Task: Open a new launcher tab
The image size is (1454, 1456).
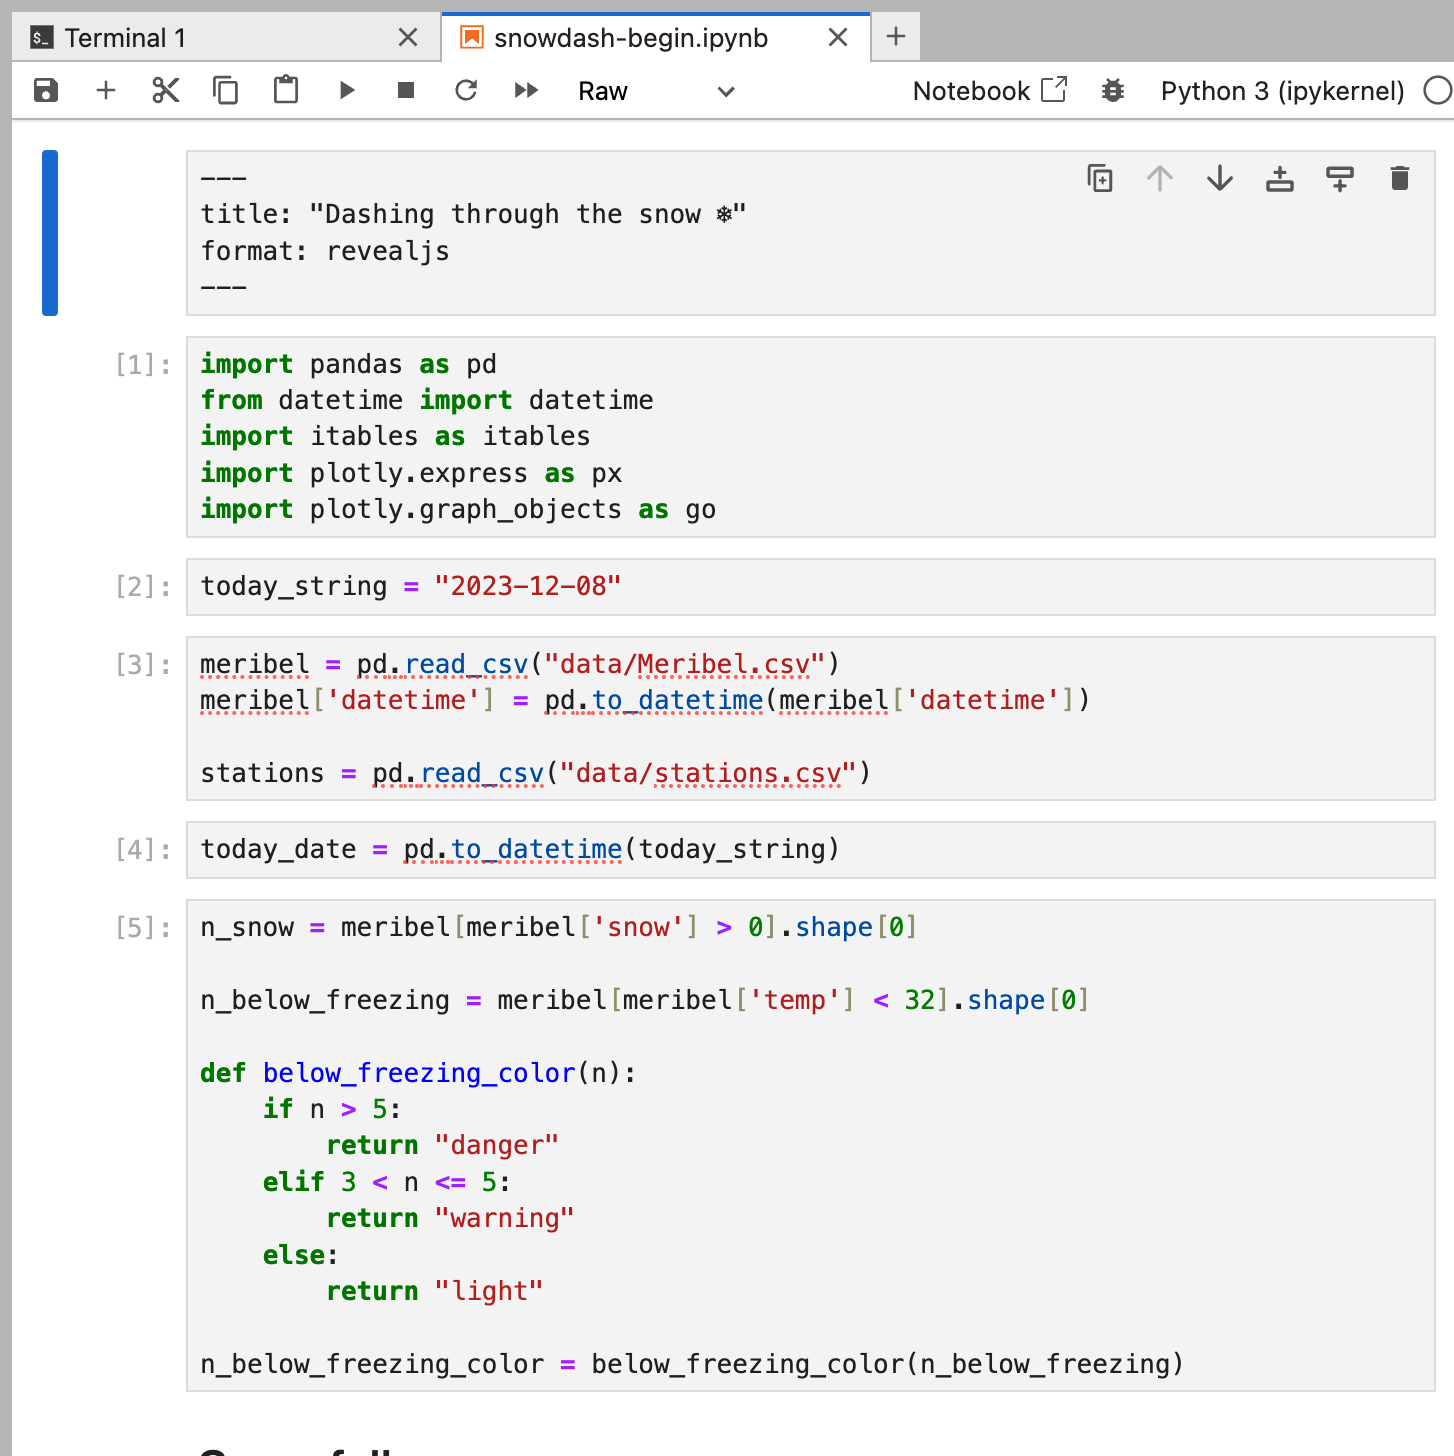Action: click(896, 37)
